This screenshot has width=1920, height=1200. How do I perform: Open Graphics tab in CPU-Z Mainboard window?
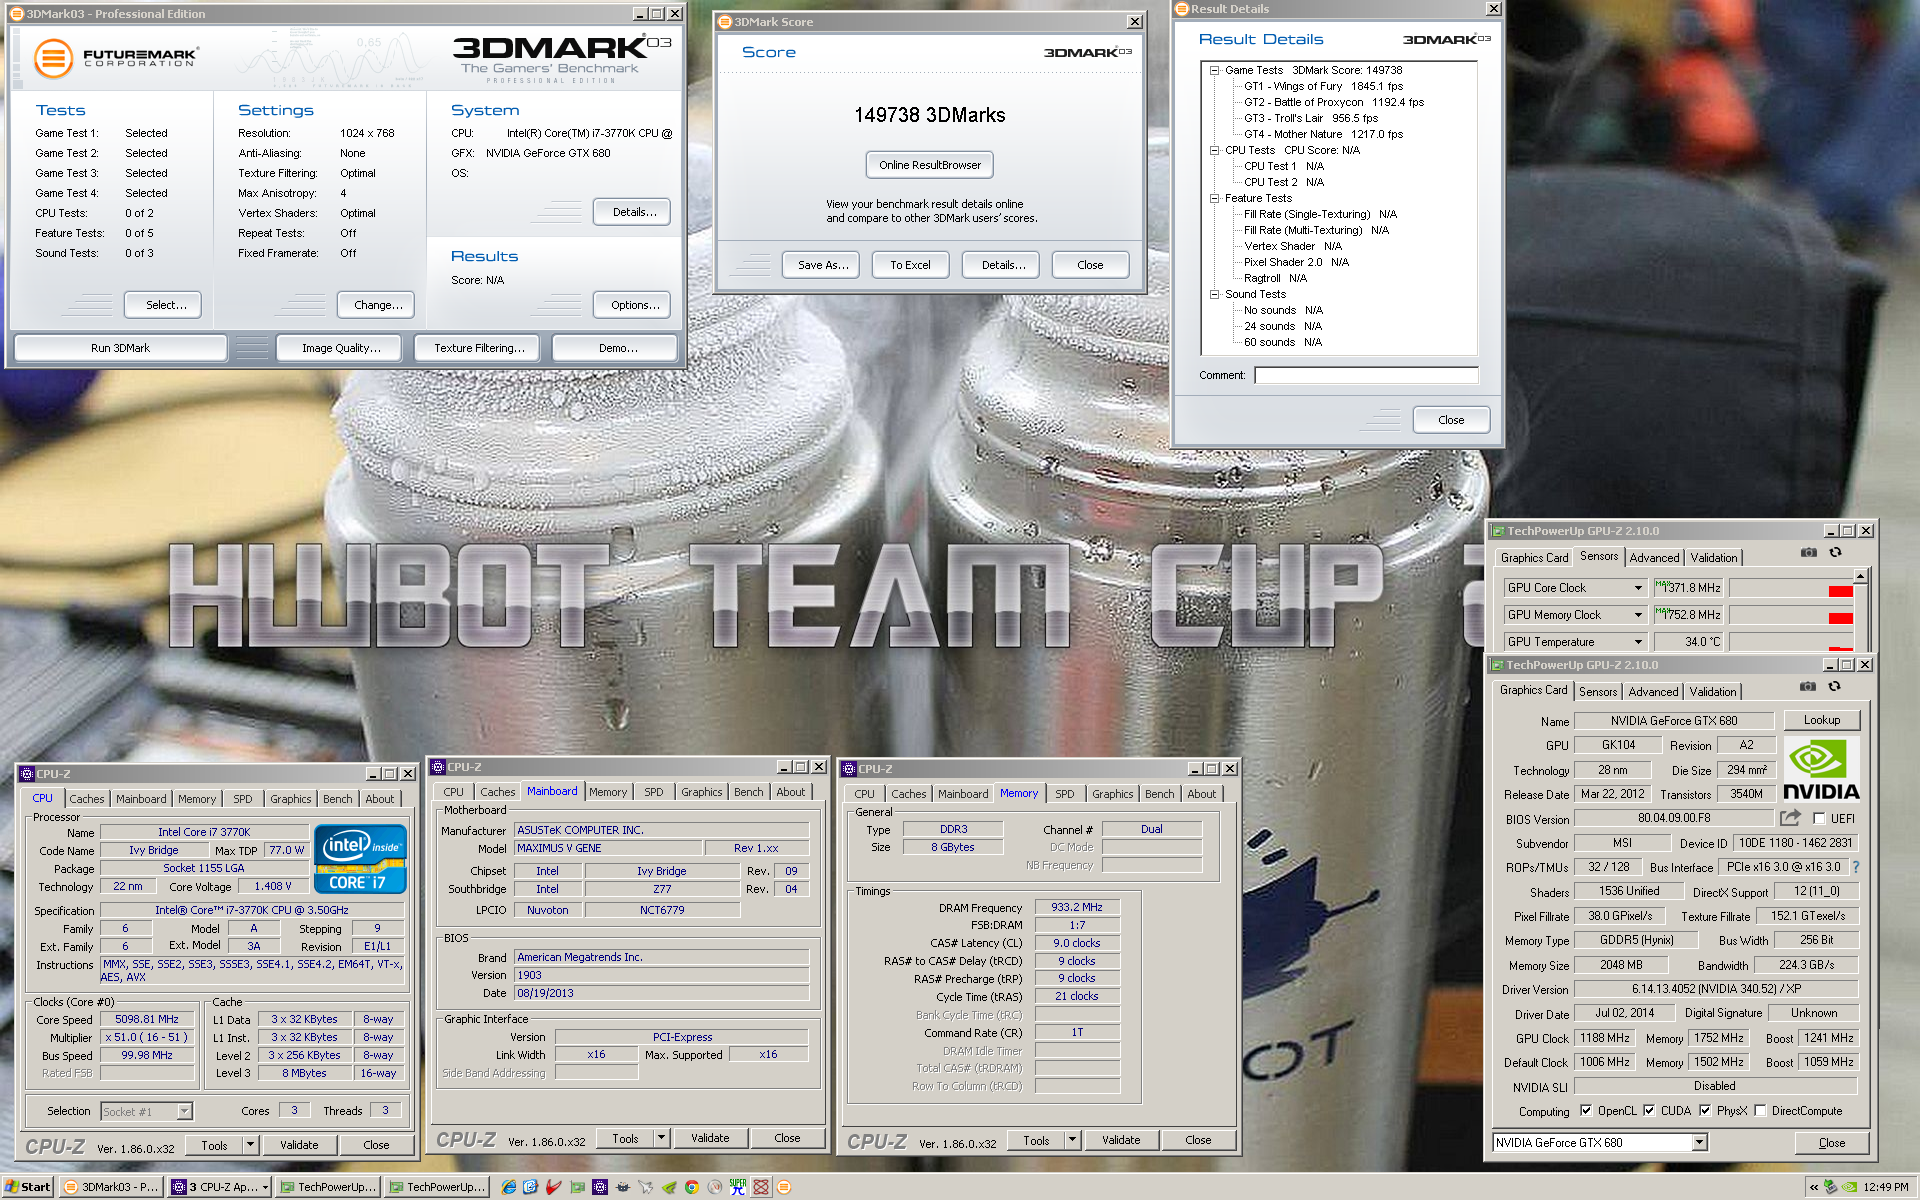pos(701,792)
